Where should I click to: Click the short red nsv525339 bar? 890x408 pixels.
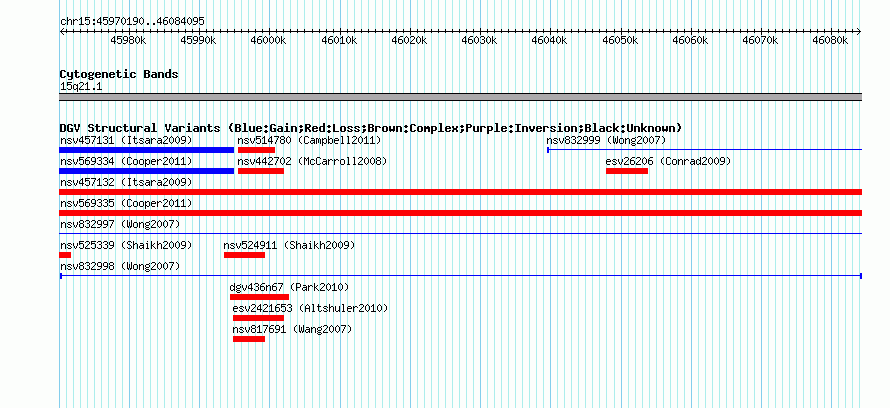65,255
